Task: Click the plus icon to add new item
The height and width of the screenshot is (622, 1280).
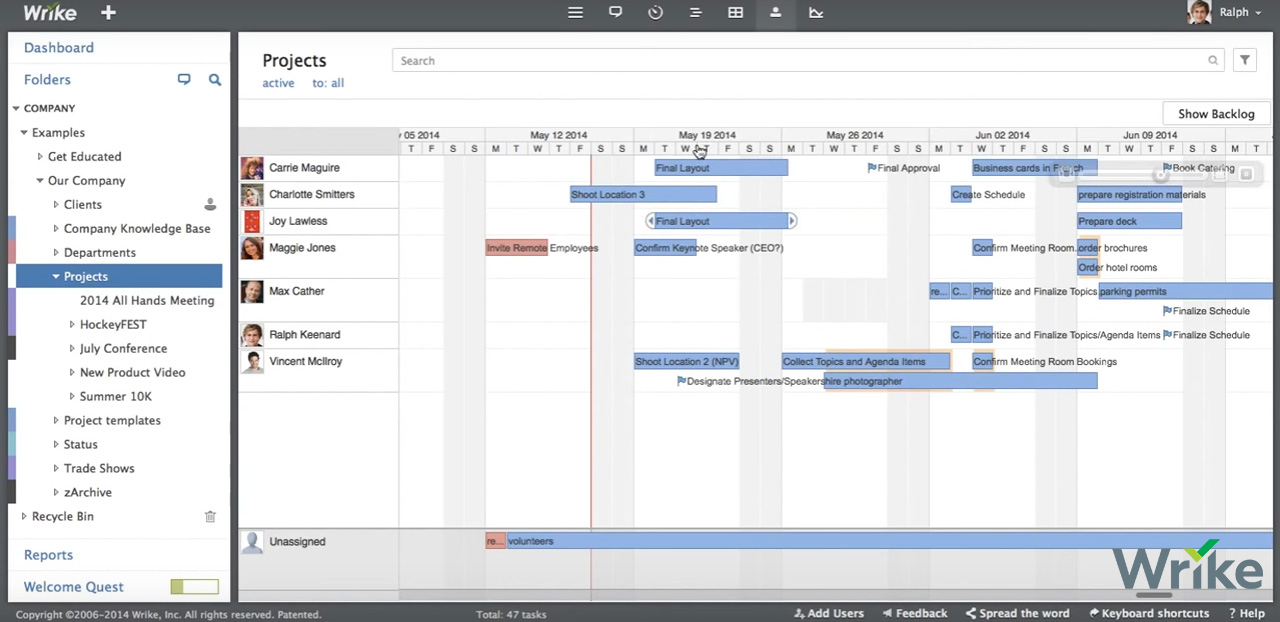Action: 108,13
